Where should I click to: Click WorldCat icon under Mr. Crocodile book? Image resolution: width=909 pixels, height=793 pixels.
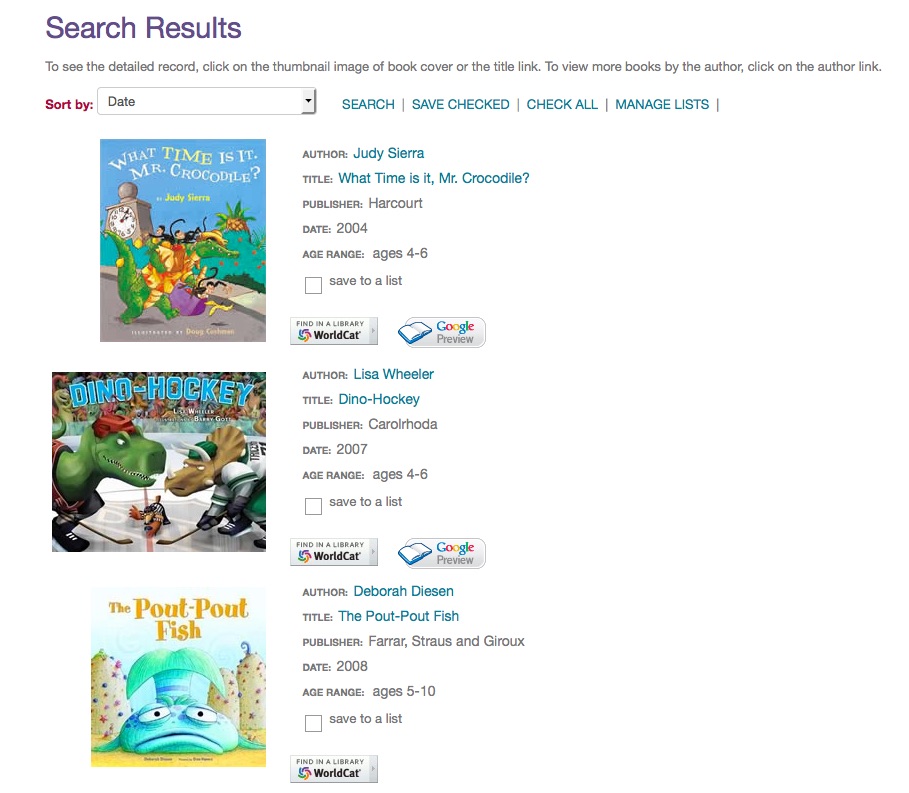tap(334, 331)
